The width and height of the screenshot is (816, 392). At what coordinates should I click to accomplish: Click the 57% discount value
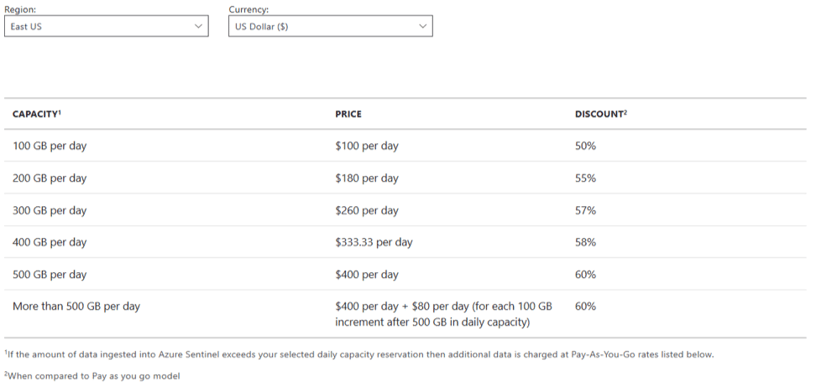tap(585, 210)
